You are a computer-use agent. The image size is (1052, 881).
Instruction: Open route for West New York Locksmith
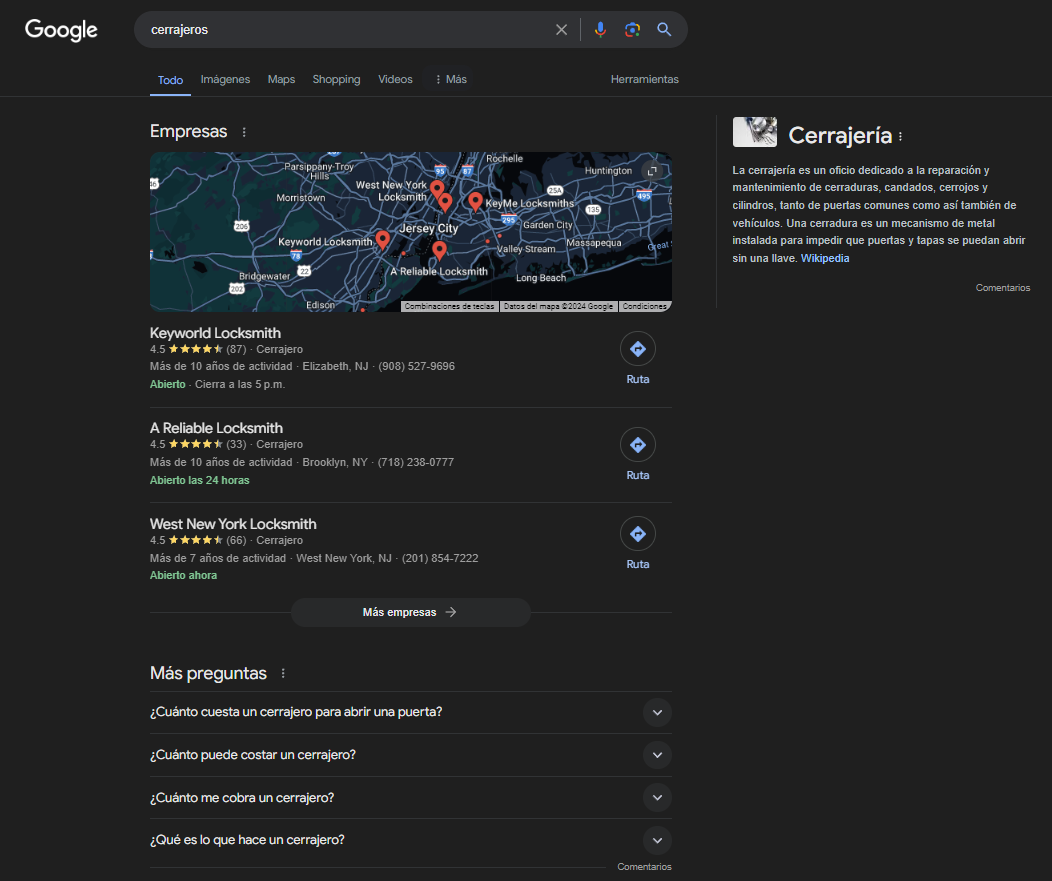[x=638, y=535]
